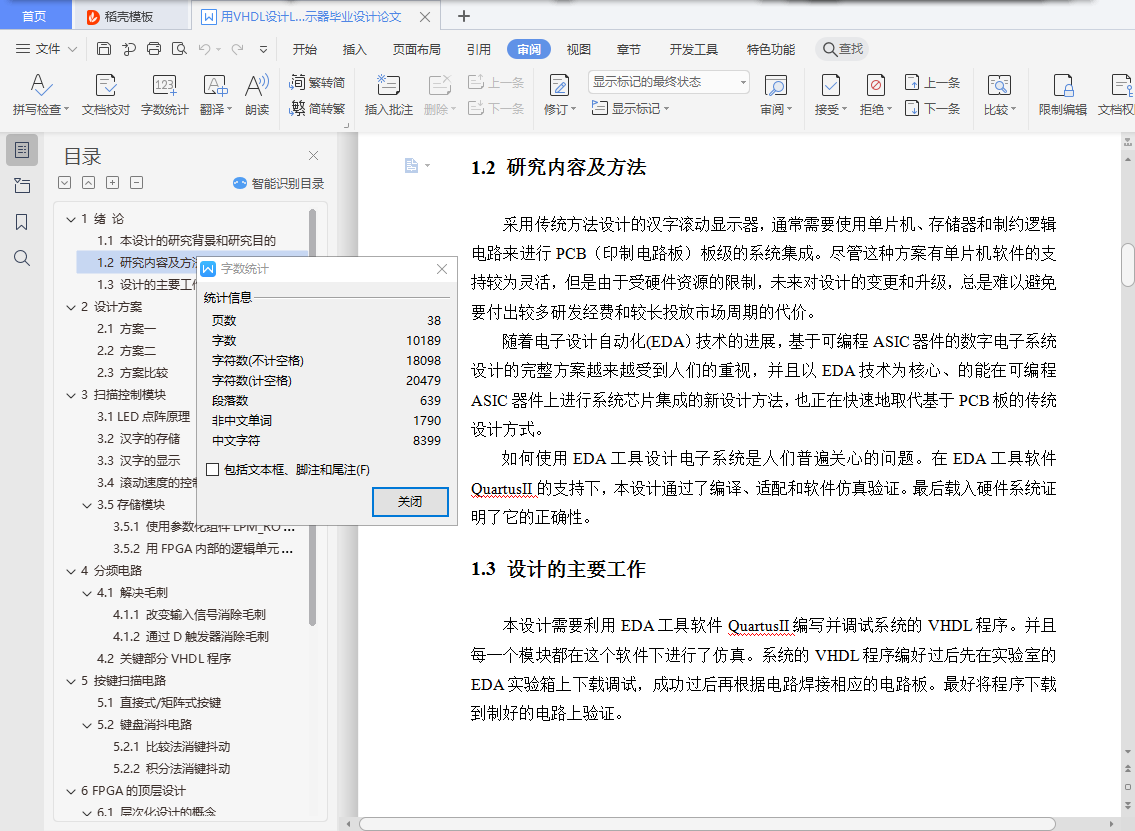Switch to the 页面布局 ribbon tab

point(416,49)
